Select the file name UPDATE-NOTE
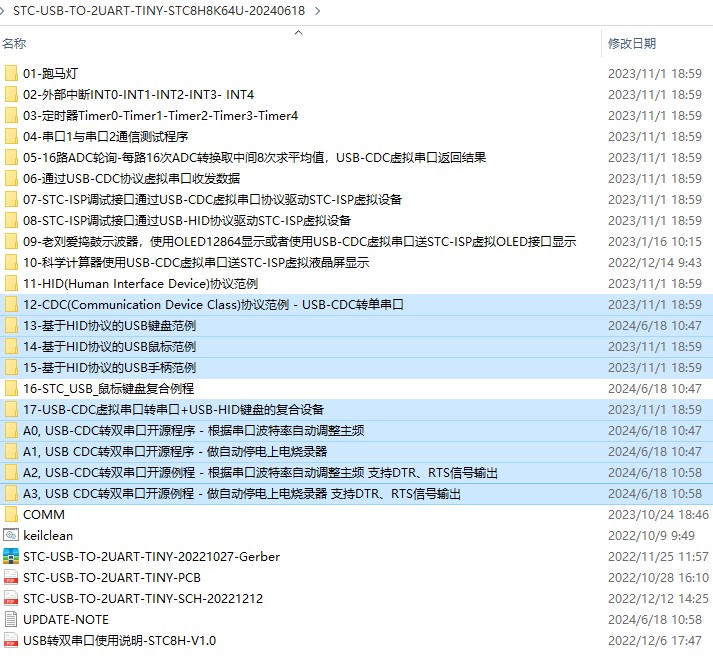 pyautogui.click(x=66, y=619)
